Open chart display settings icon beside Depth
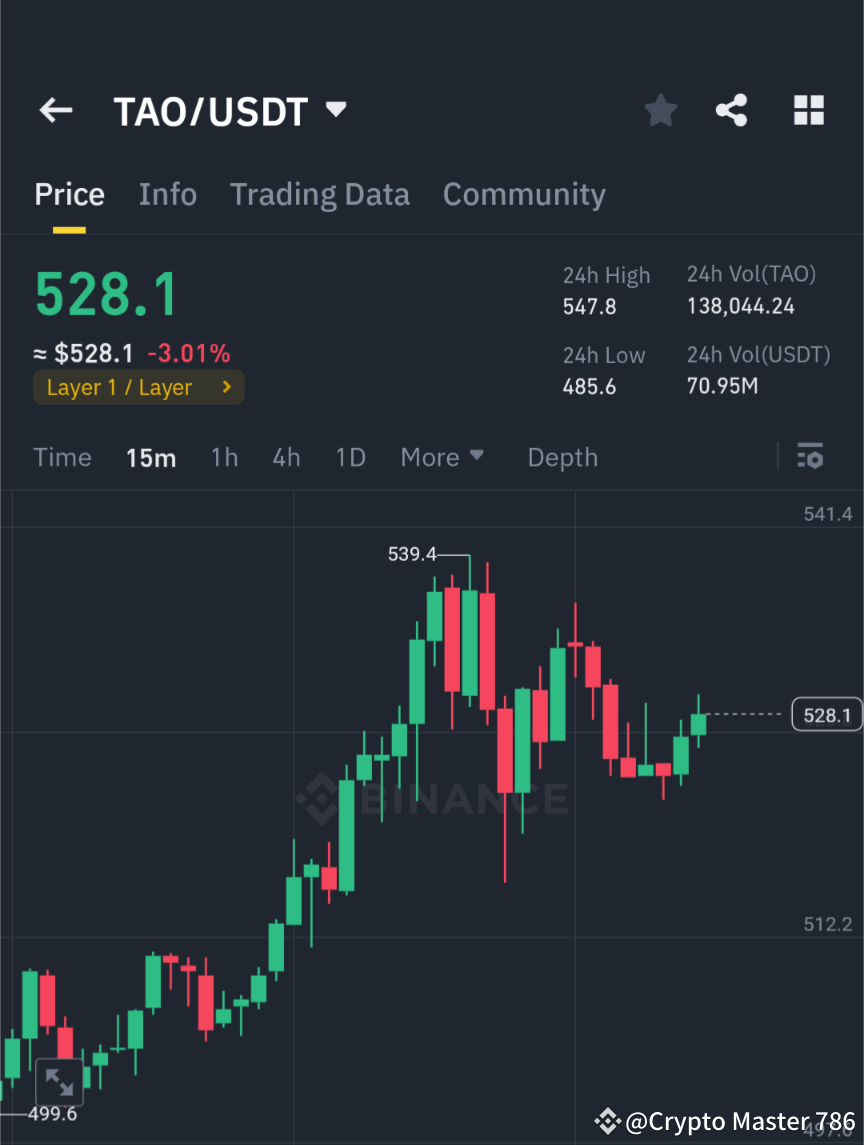864x1145 pixels. pyautogui.click(x=810, y=456)
